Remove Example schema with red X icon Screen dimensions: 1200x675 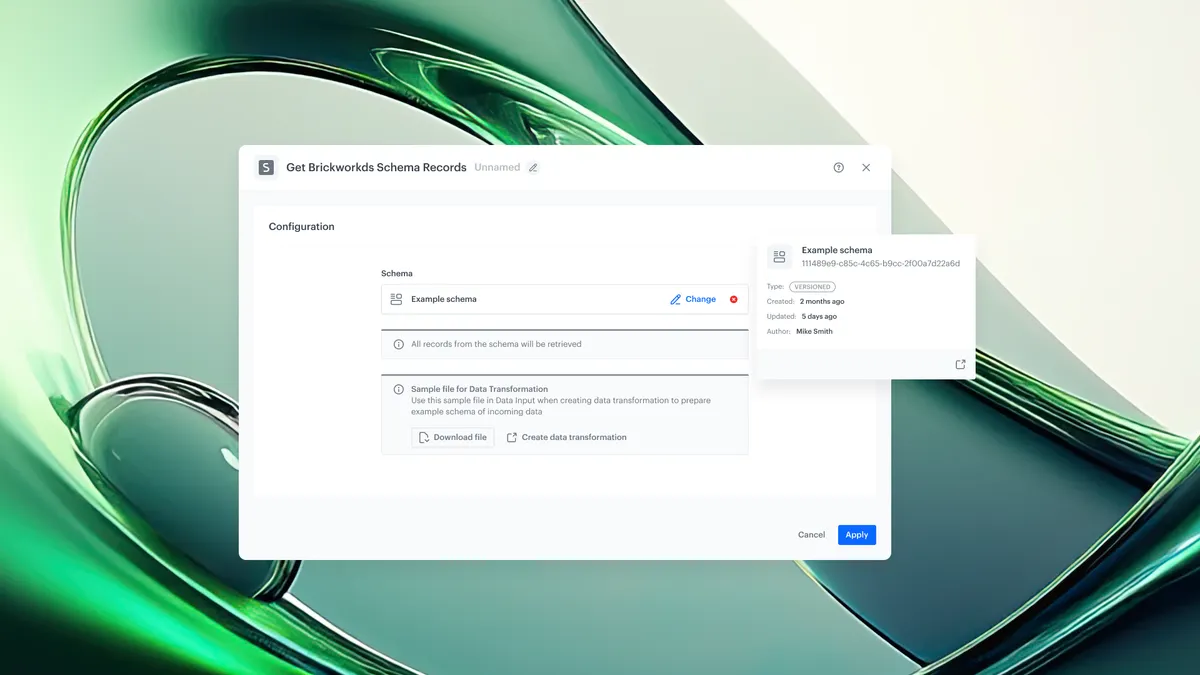[x=734, y=299]
